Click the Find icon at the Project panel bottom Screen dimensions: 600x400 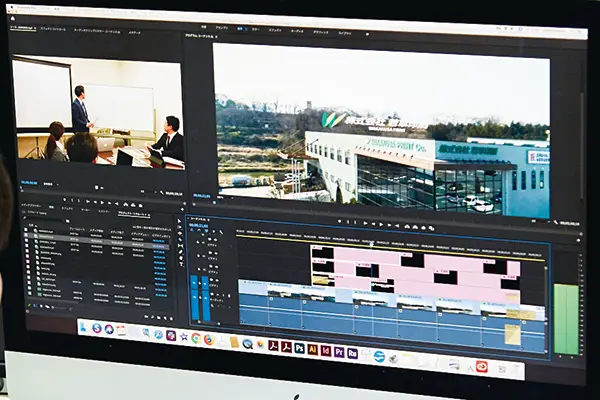153,317
